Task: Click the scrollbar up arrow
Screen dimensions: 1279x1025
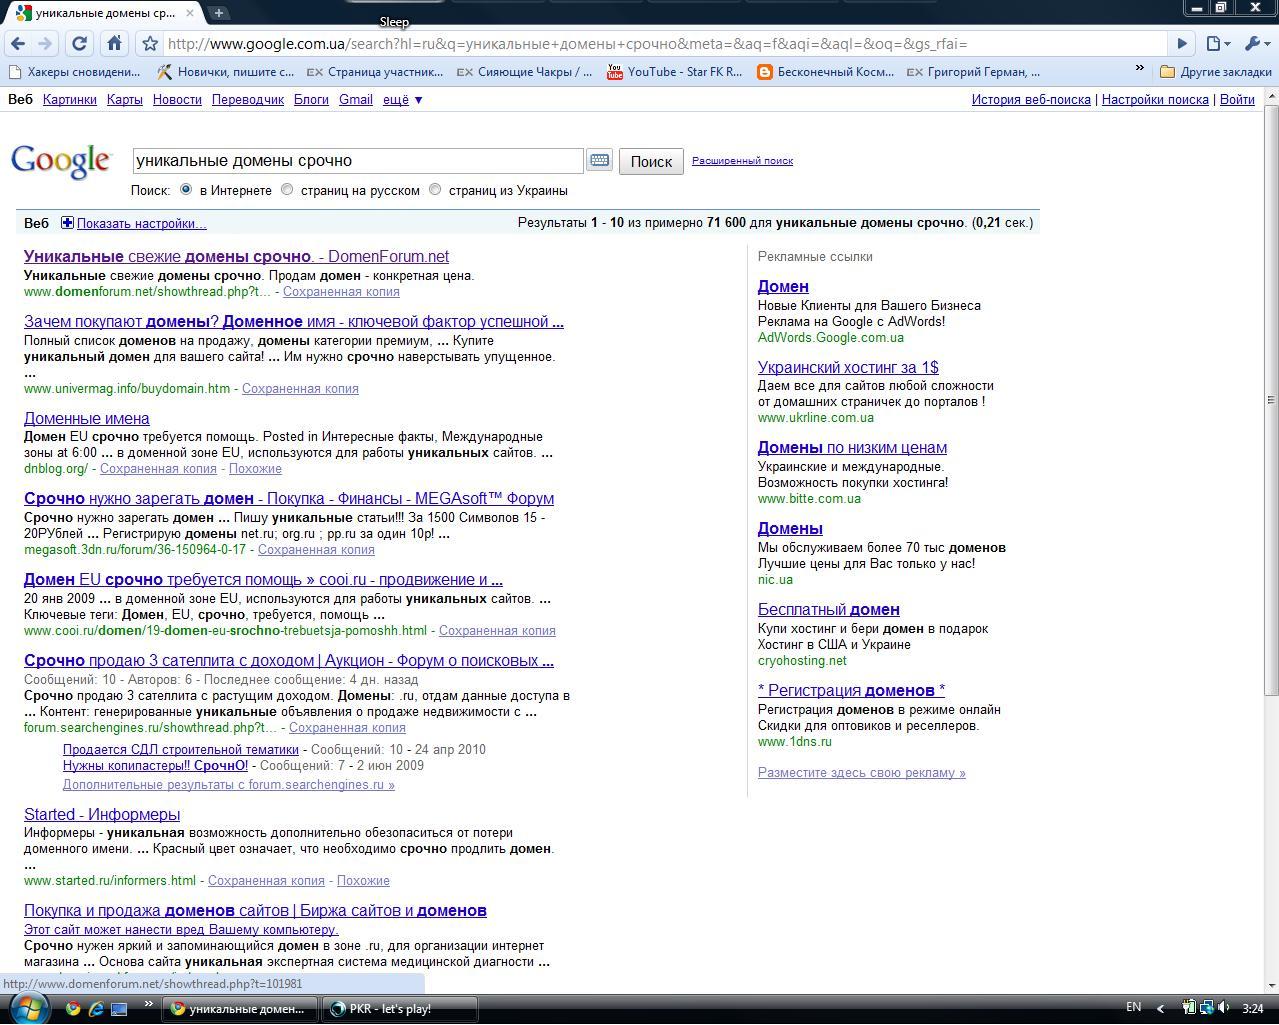Action: 1271,96
